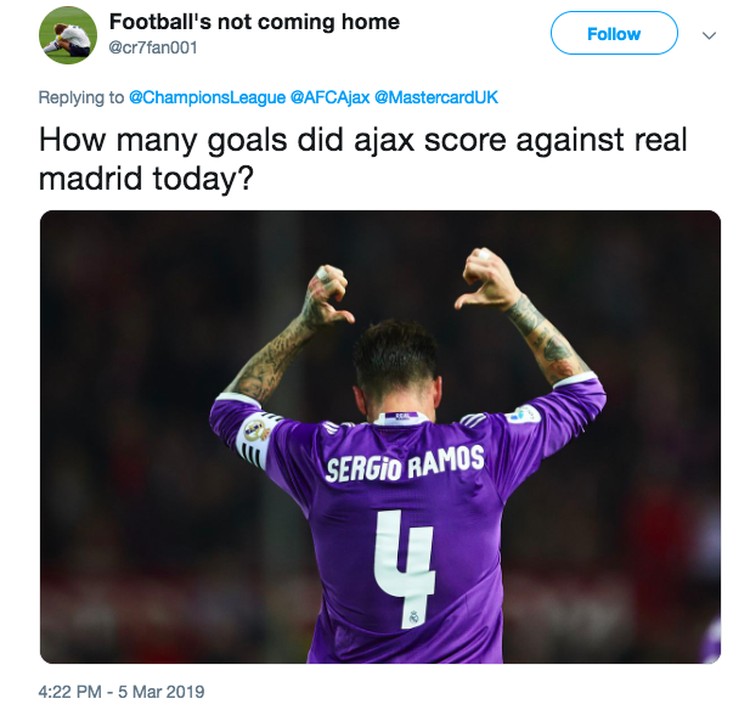Click the Follow button
Image resolution: width=750 pixels, height=710 pixels.
pos(614,33)
